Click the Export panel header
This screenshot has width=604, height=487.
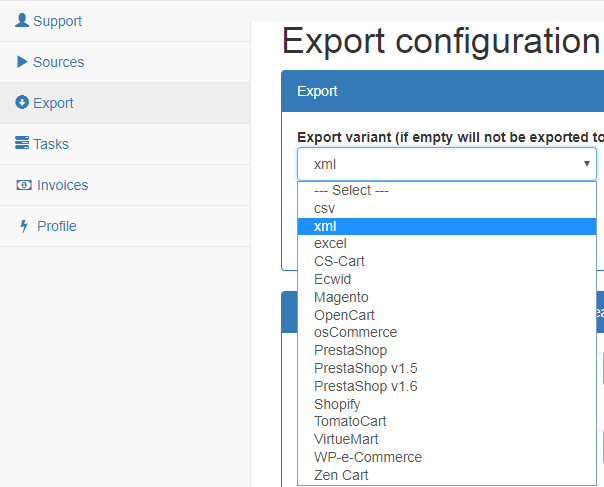(x=443, y=91)
